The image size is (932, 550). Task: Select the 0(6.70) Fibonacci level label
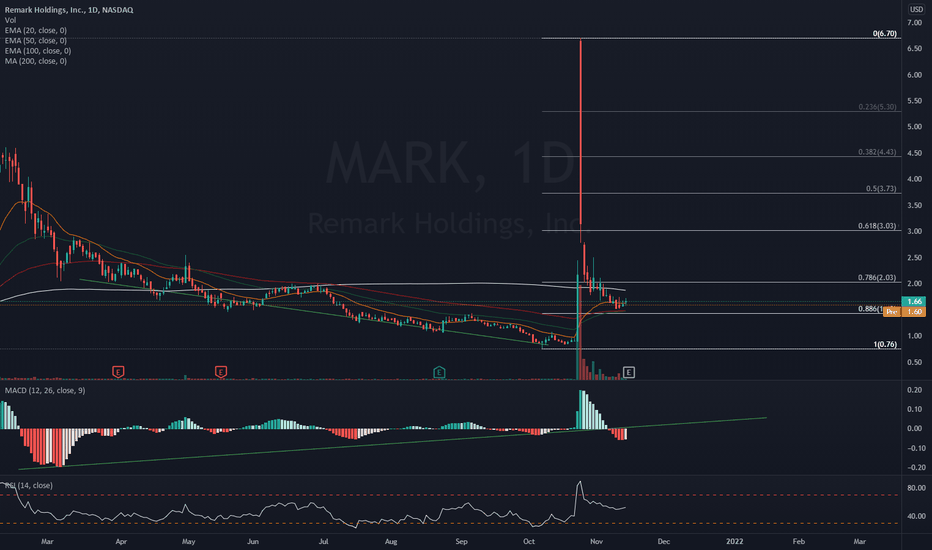(x=884, y=33)
